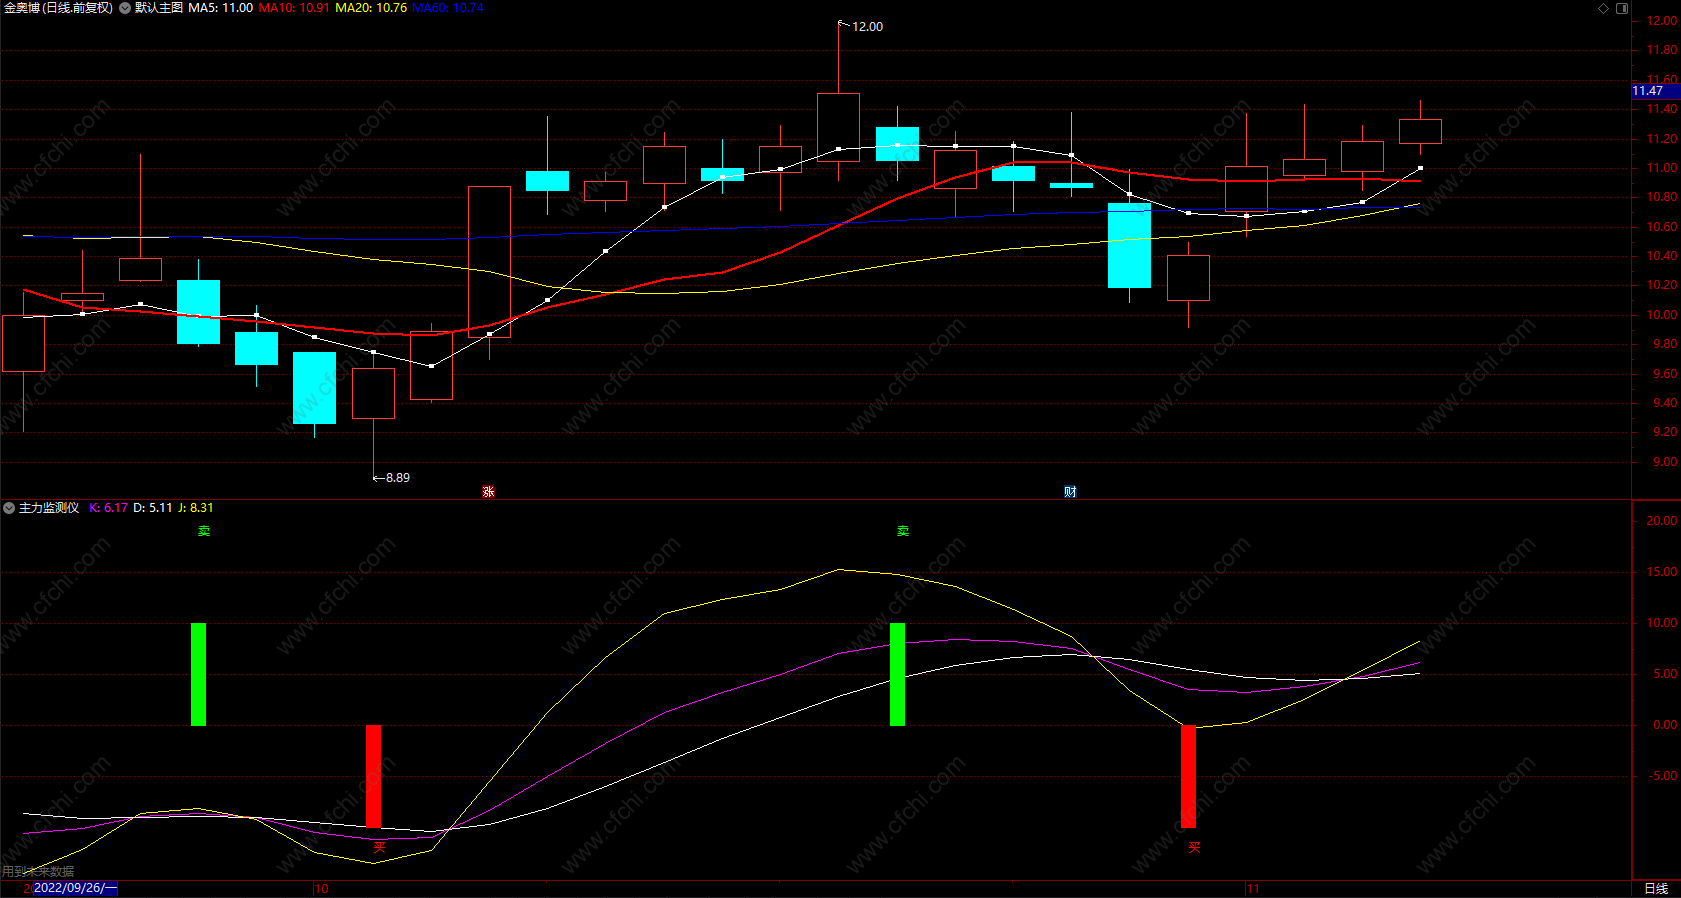Viewport: 1681px width, 898px height.
Task: Click the -5.00 indicator axis label
Action: pos(1663,776)
